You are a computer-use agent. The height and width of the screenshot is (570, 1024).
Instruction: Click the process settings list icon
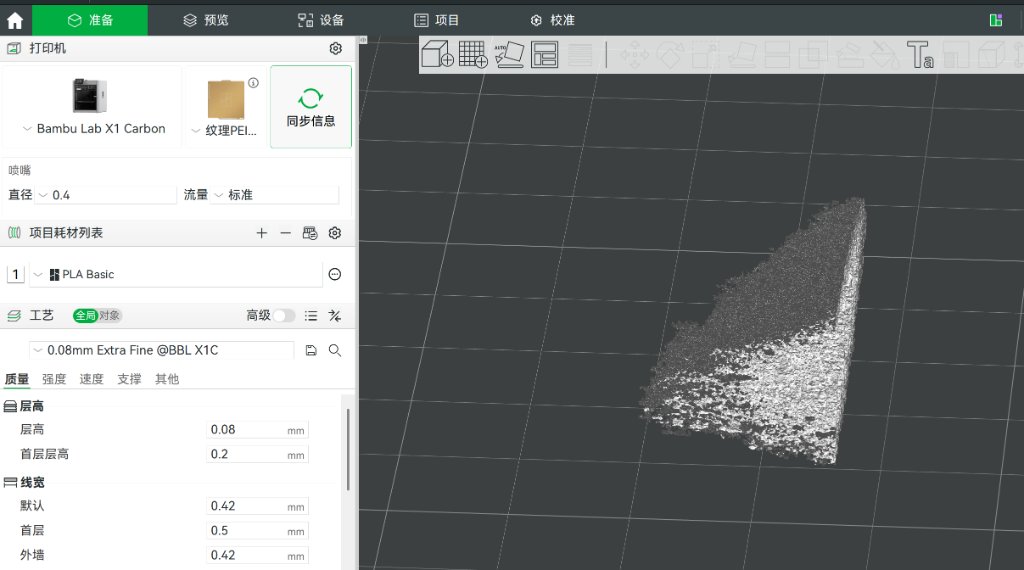(311, 316)
